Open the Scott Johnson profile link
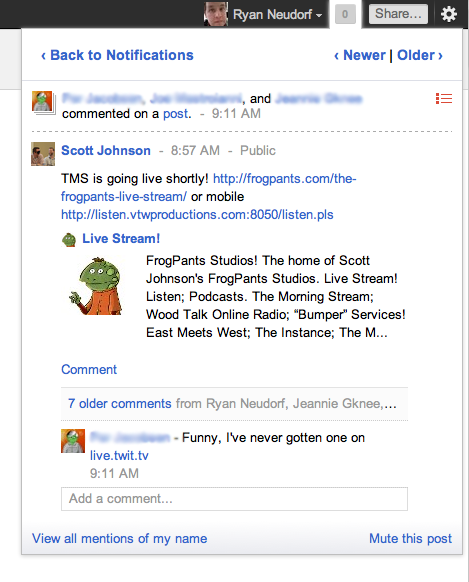 pyautogui.click(x=106, y=150)
